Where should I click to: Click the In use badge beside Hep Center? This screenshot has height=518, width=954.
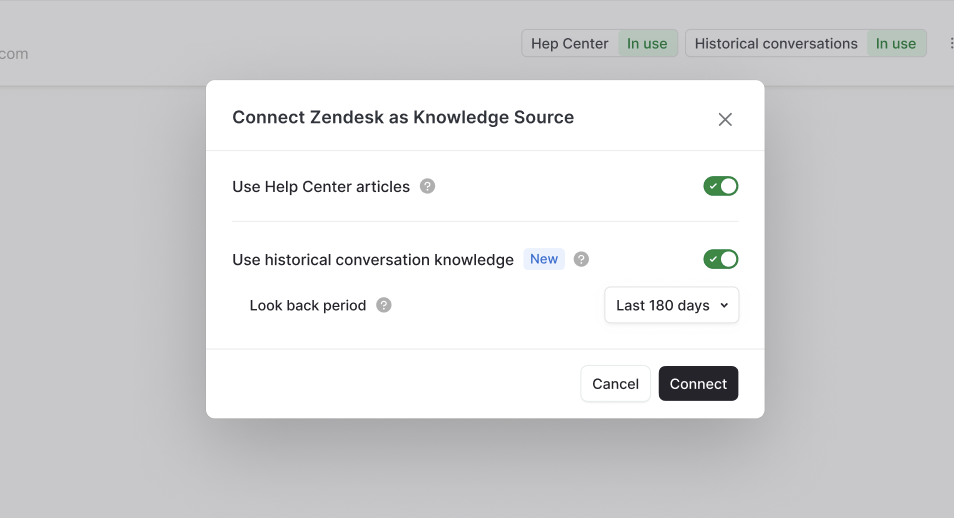(x=647, y=43)
